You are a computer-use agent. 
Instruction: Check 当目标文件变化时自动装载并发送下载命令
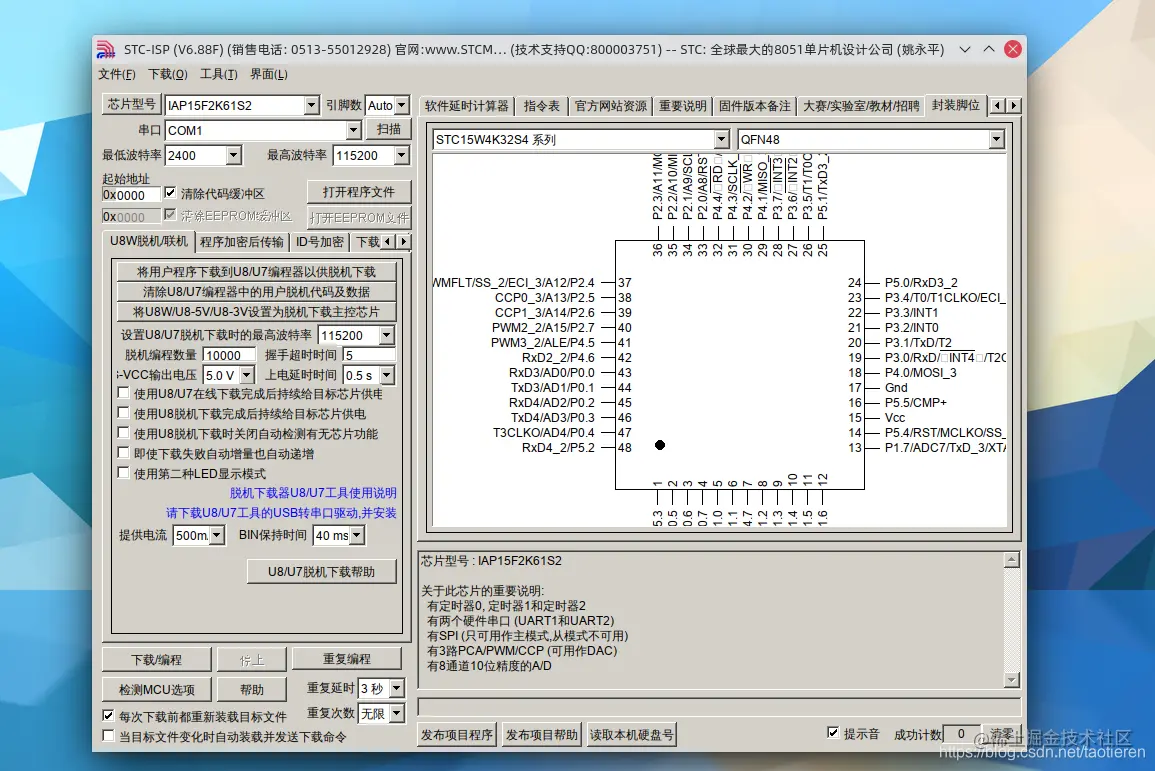[x=108, y=736]
